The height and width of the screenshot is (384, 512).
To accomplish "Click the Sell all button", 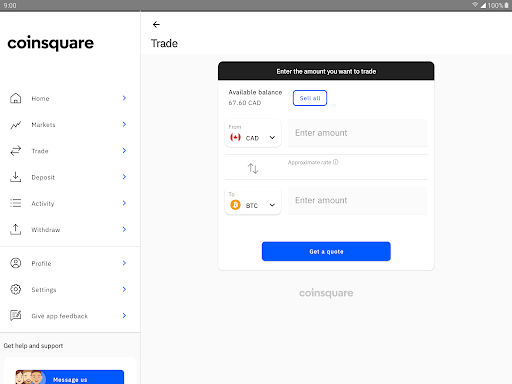I will [x=310, y=98].
